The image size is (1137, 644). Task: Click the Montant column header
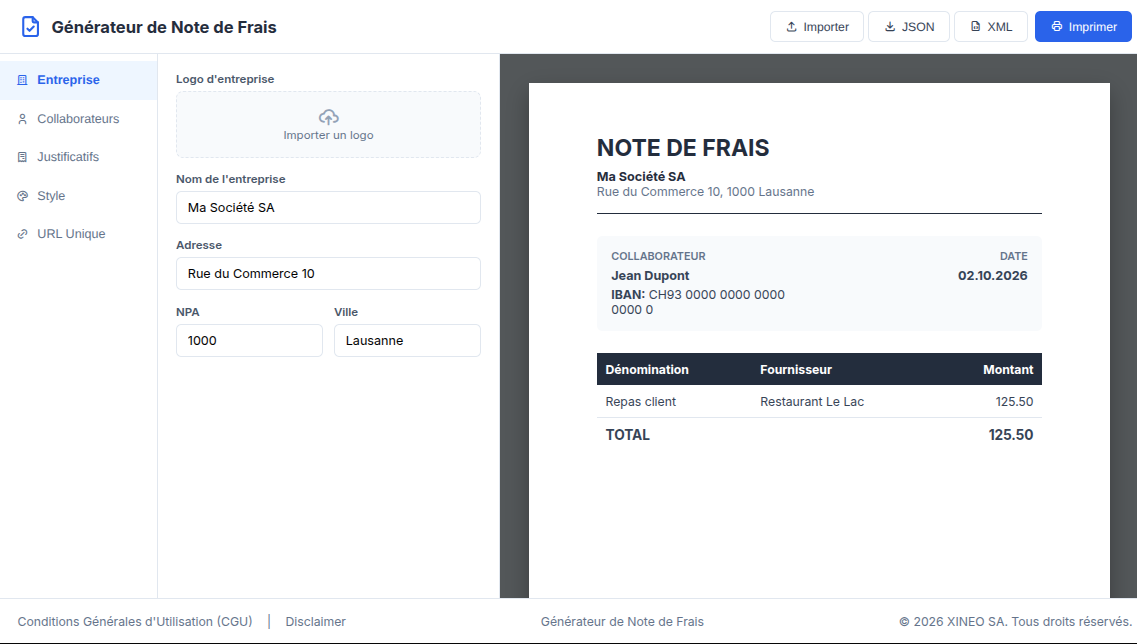1008,370
